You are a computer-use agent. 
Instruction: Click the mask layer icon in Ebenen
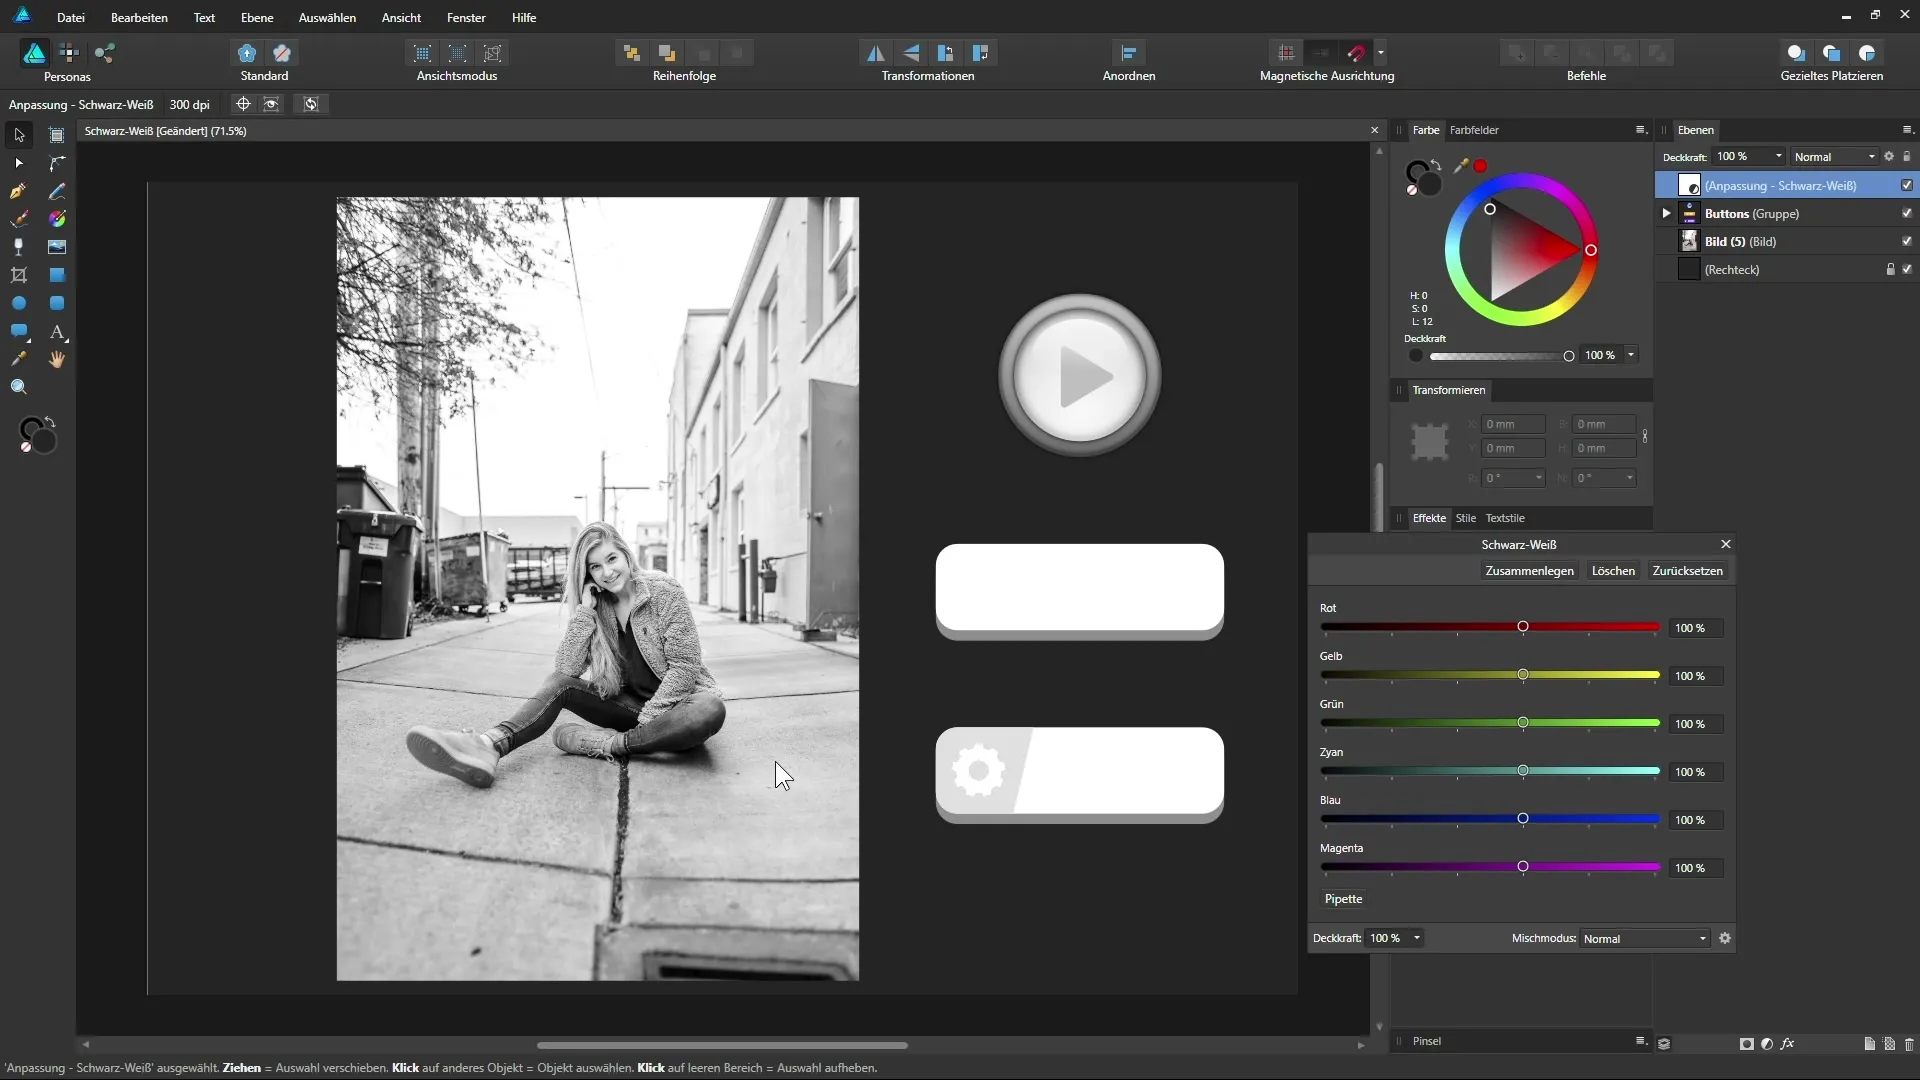tap(1746, 1043)
